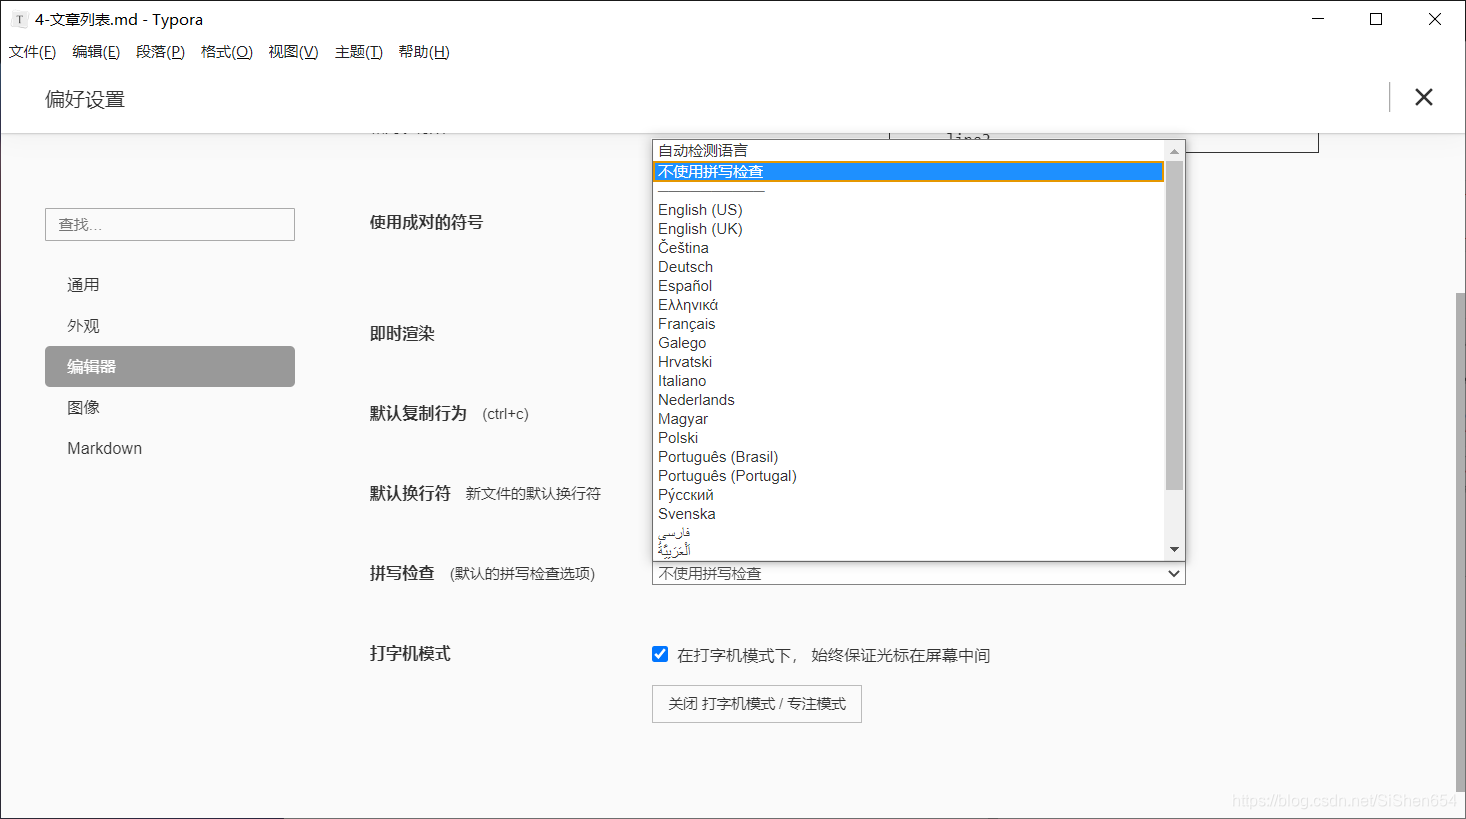Viewport: 1466px width, 819px height.
Task: Click the Typora app icon in the title bar
Action: [19, 19]
